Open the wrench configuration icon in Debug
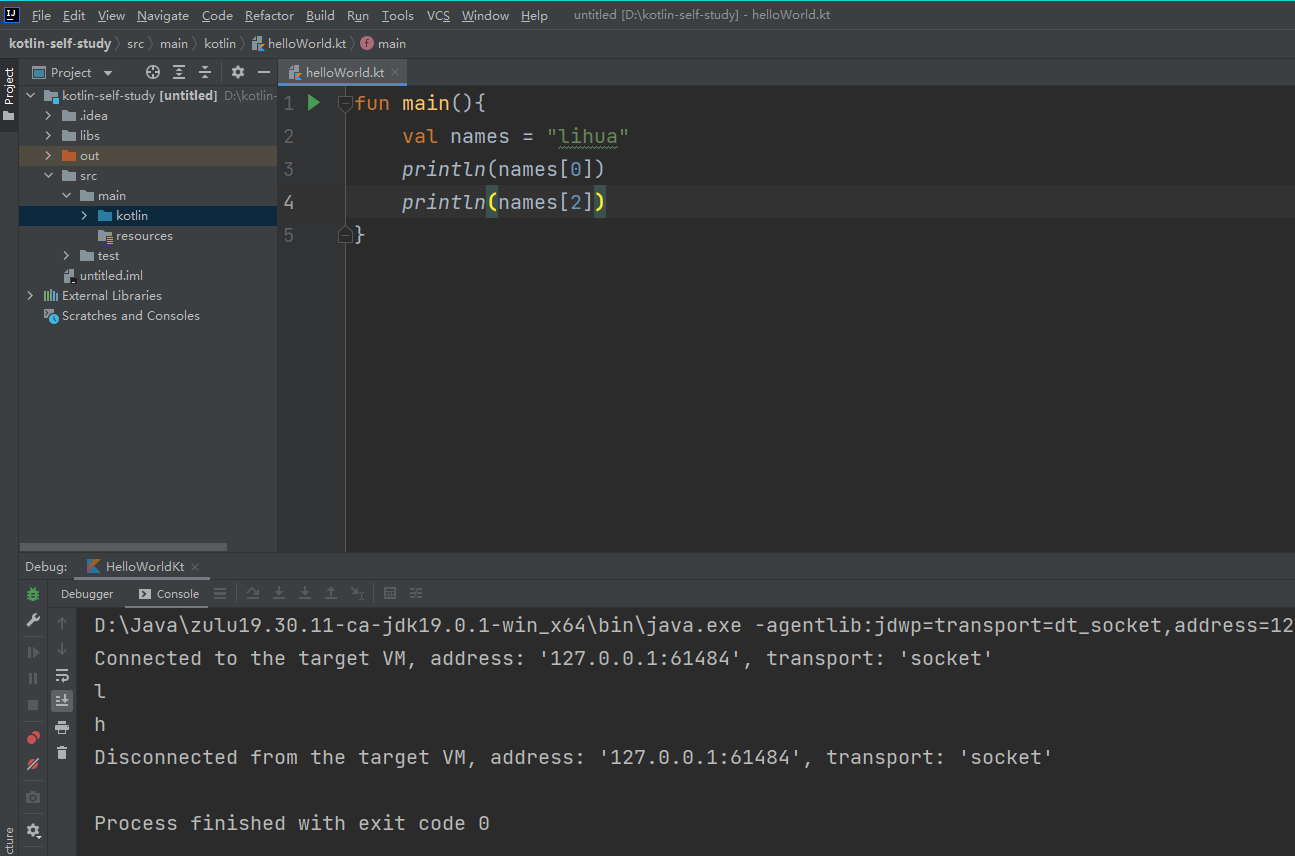 point(33,621)
